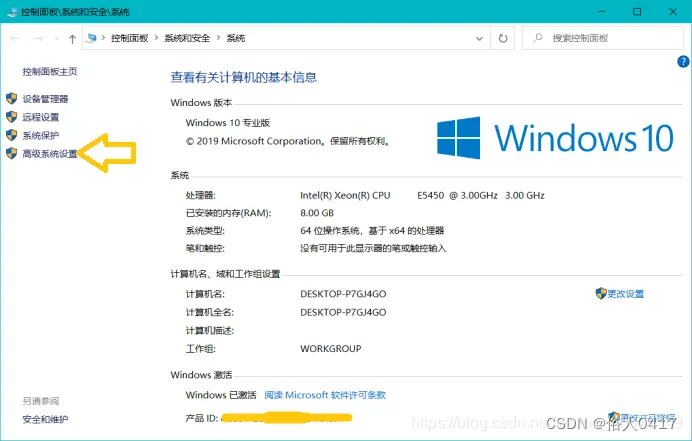Open the address bar history dropdown
This screenshot has height=441, width=692.
point(479,39)
